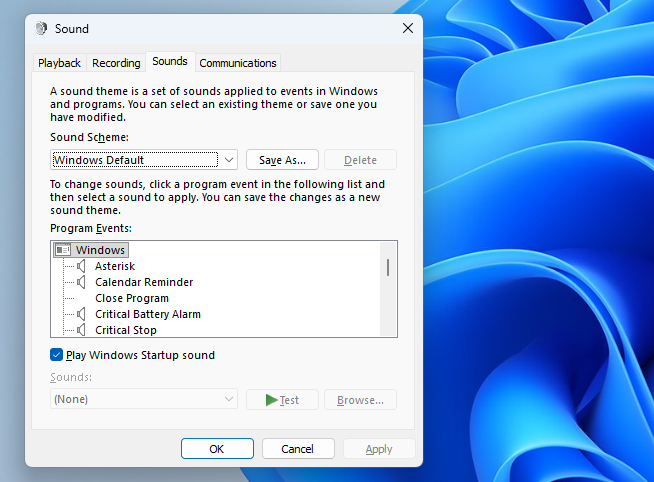
Task: Select the Close Program event
Action: [132, 298]
